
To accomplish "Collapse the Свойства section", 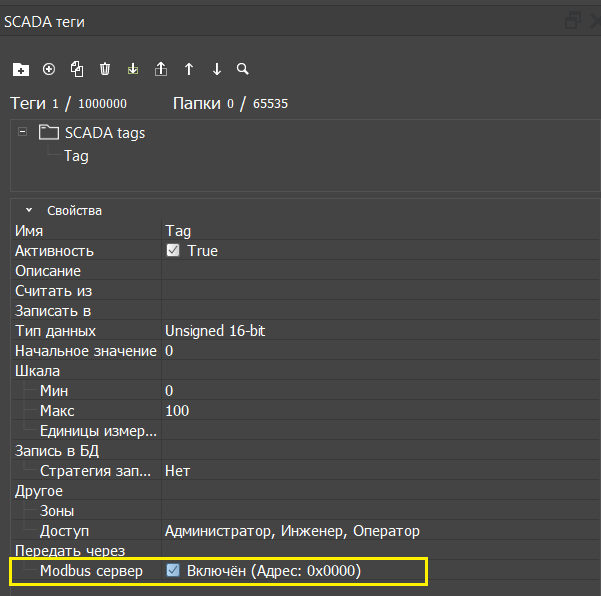I will tap(29, 211).
